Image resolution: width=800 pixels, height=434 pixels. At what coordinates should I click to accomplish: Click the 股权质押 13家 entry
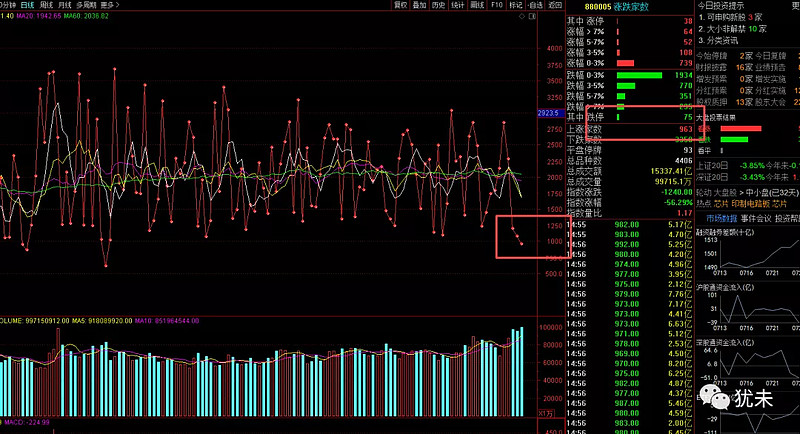[724, 102]
